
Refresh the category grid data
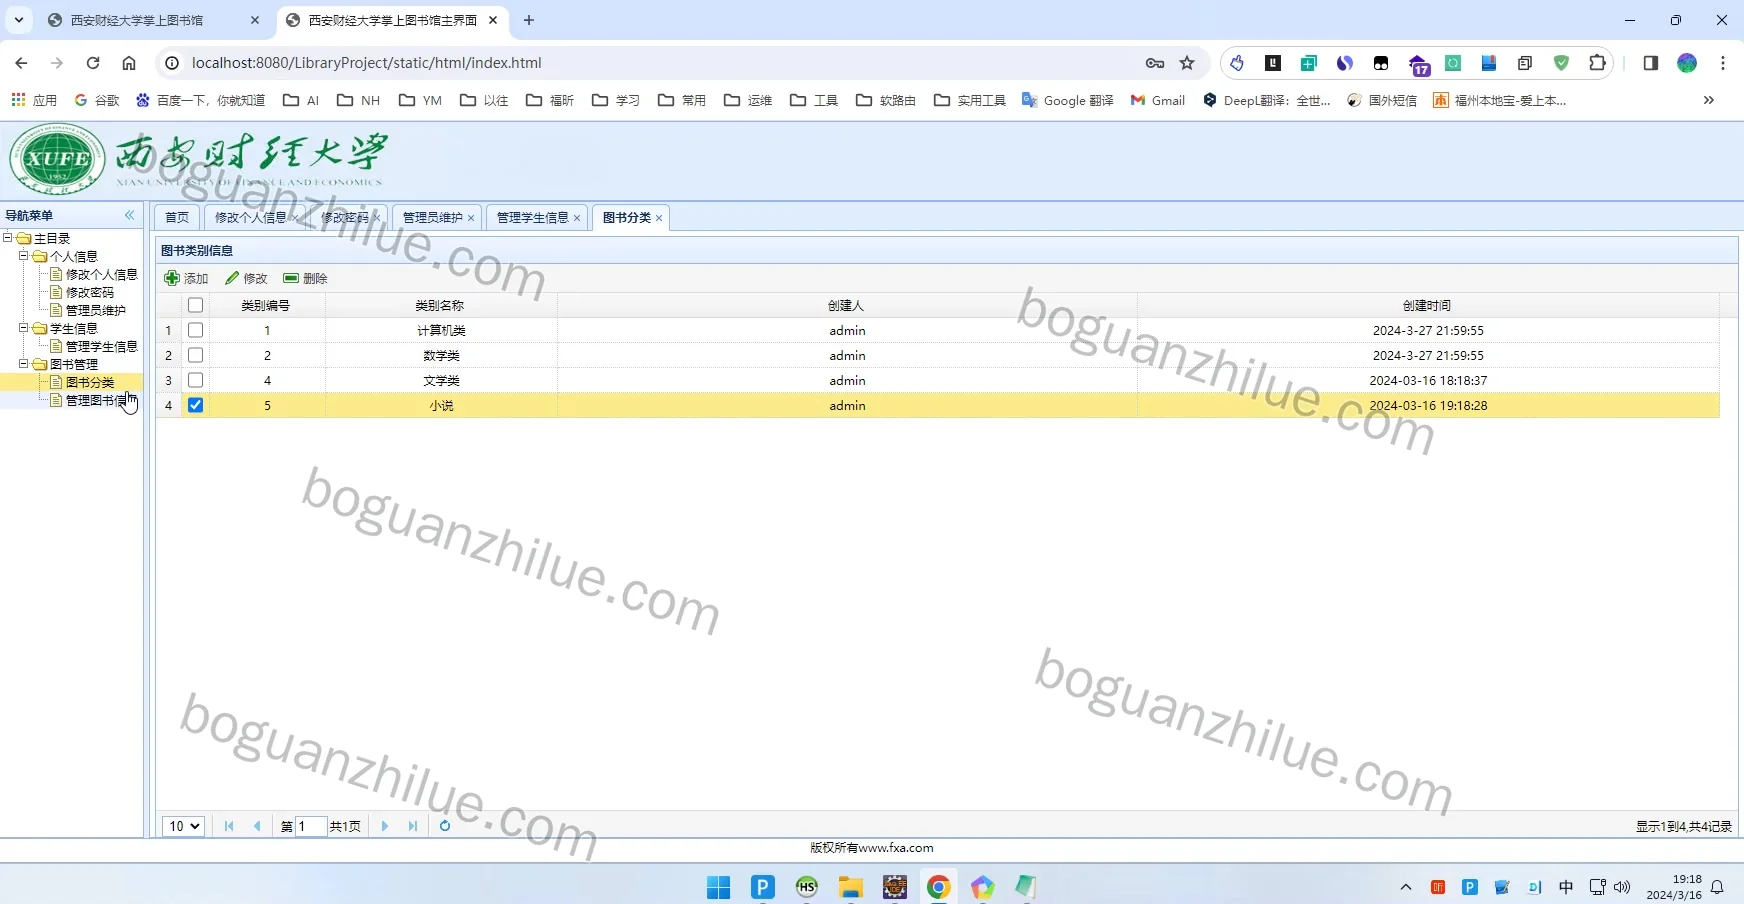pos(445,826)
